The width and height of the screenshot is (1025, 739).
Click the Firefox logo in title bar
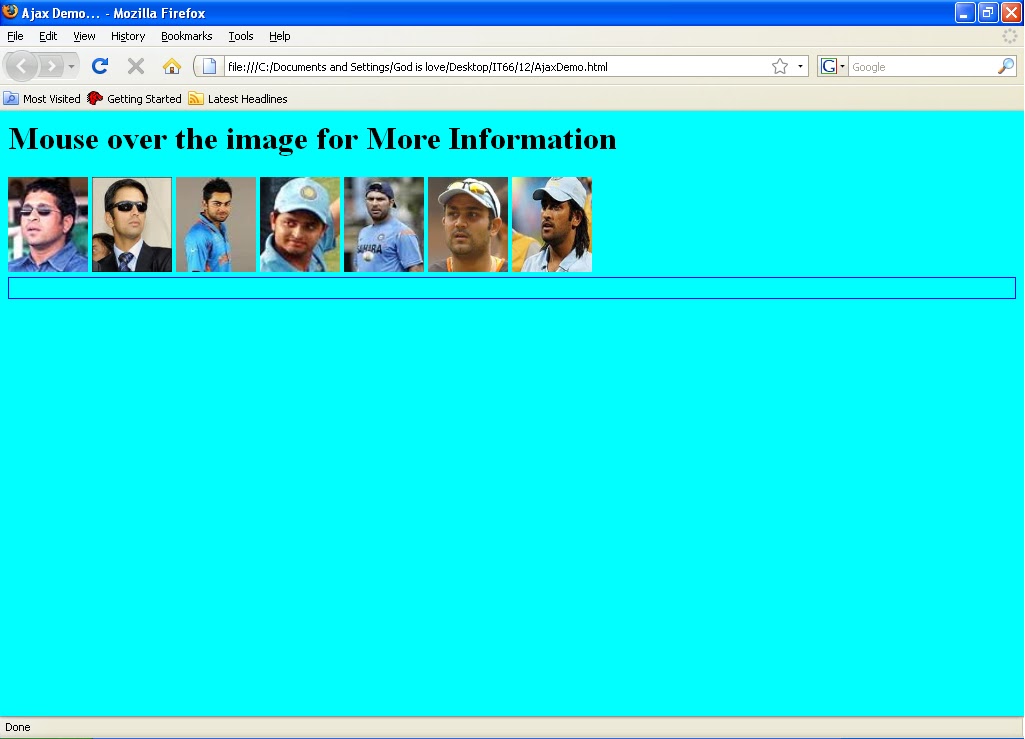[x=10, y=12]
